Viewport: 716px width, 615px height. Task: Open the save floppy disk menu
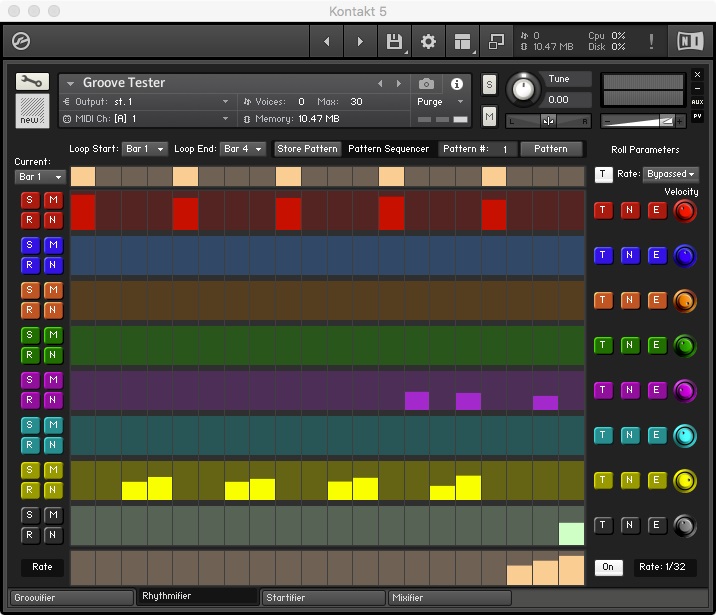click(x=394, y=42)
